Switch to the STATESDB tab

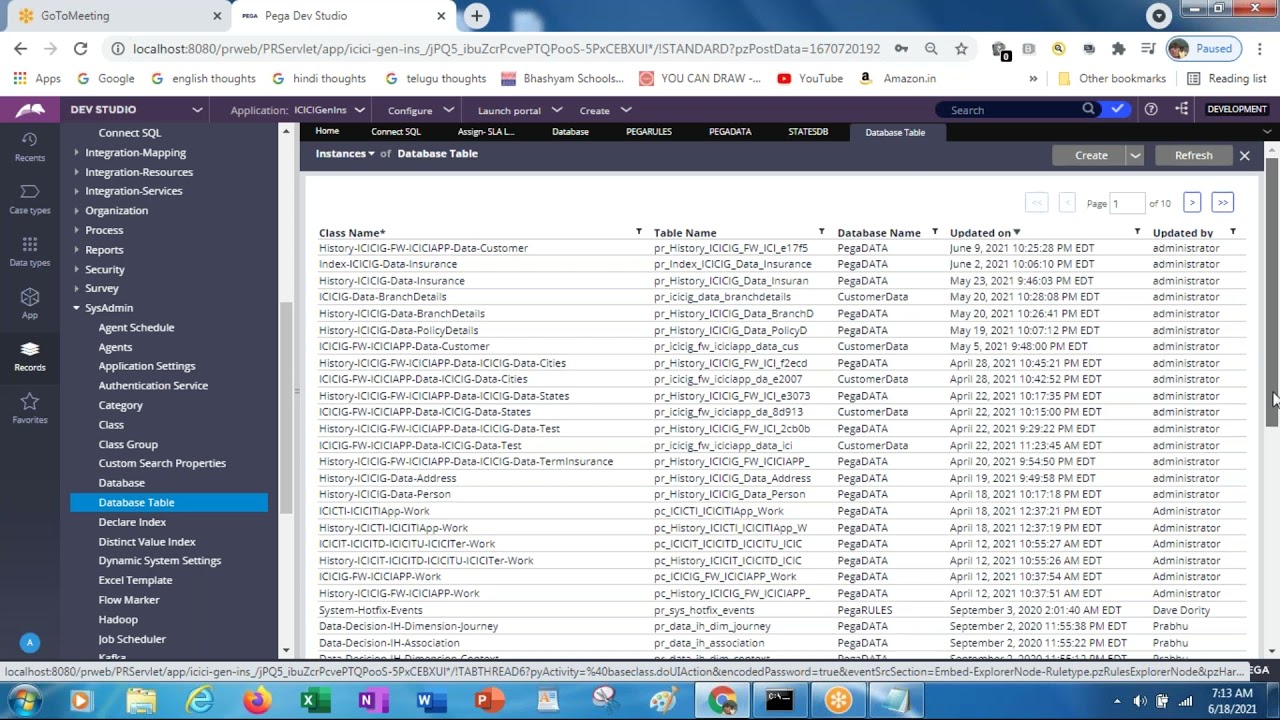pos(808,132)
